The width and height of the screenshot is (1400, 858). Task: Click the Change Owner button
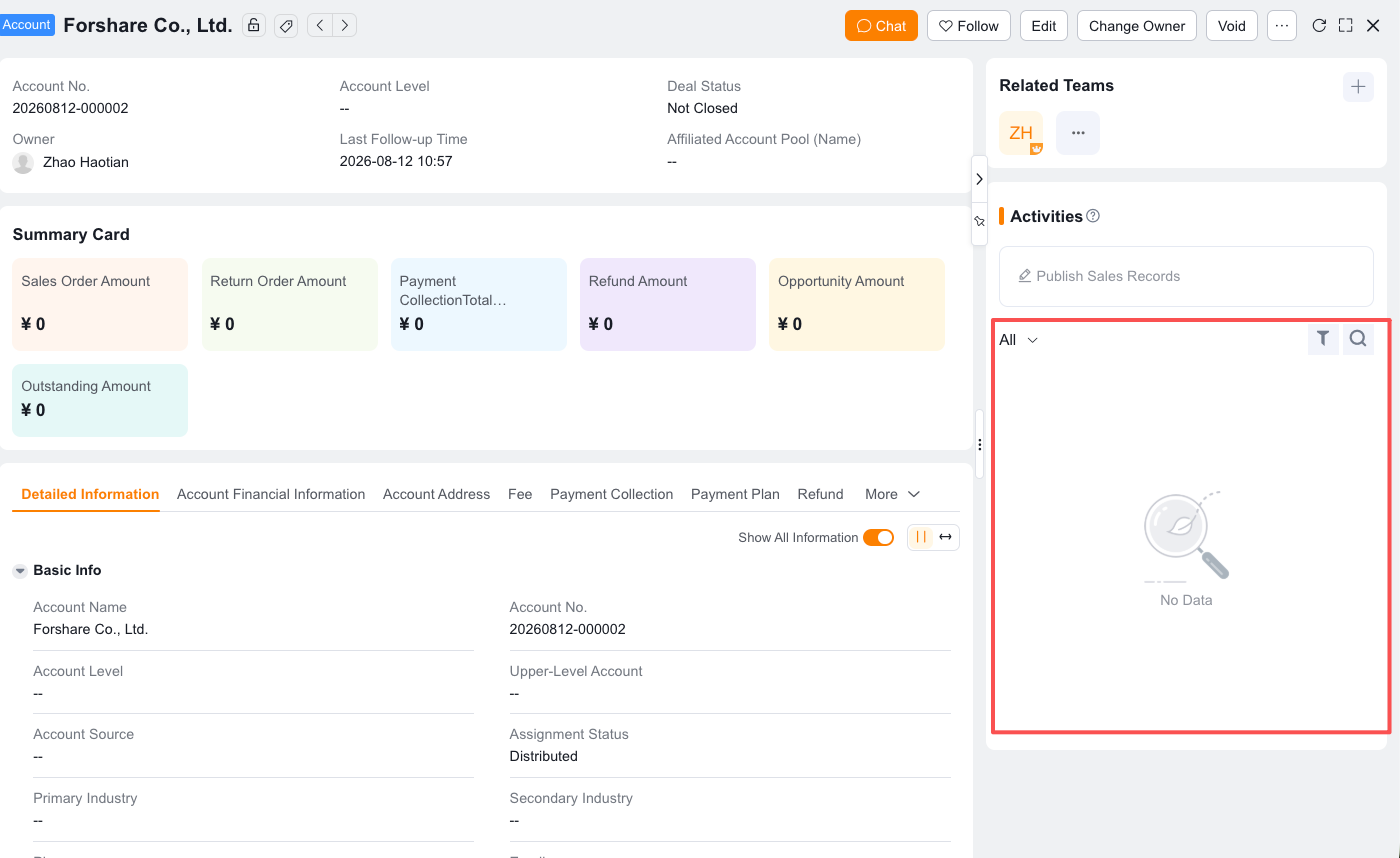(x=1137, y=26)
